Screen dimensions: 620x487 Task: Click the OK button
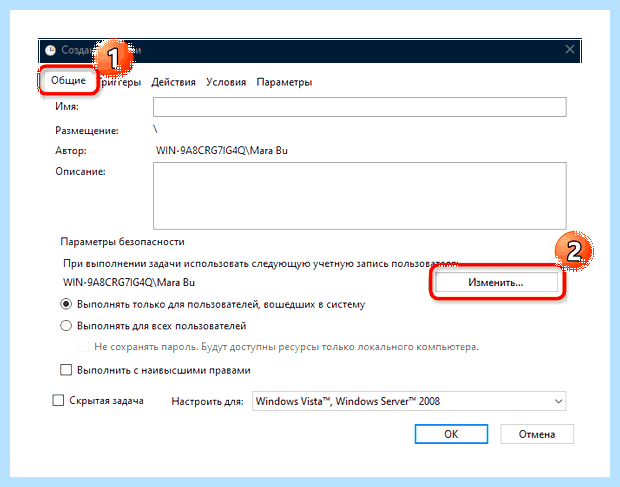(451, 434)
